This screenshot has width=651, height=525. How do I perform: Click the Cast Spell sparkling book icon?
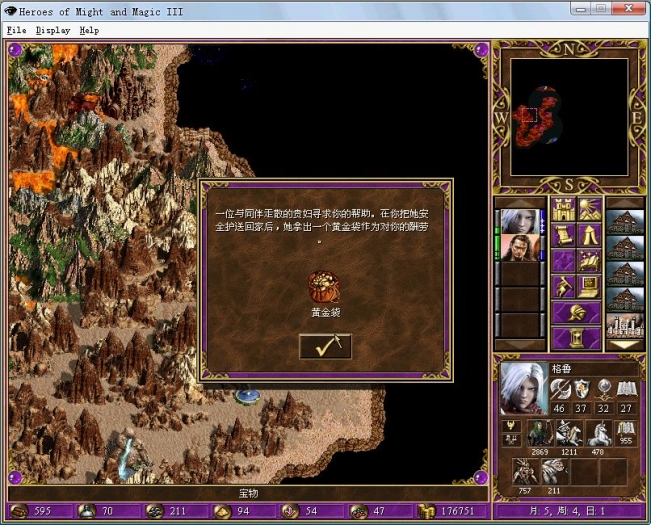click(x=589, y=261)
